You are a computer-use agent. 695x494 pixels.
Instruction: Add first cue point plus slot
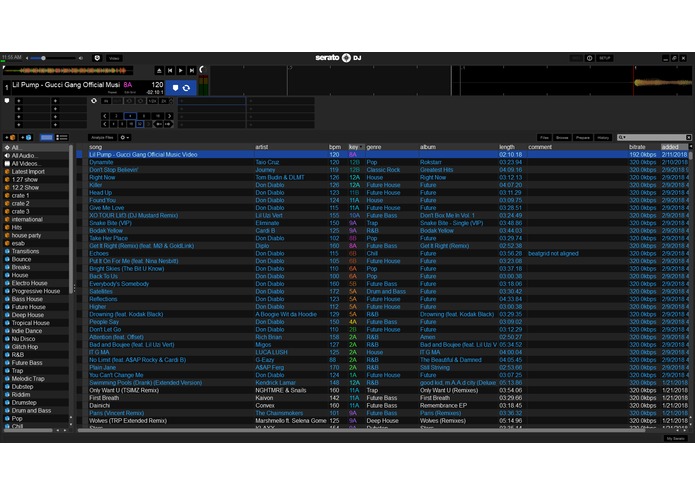(19, 101)
